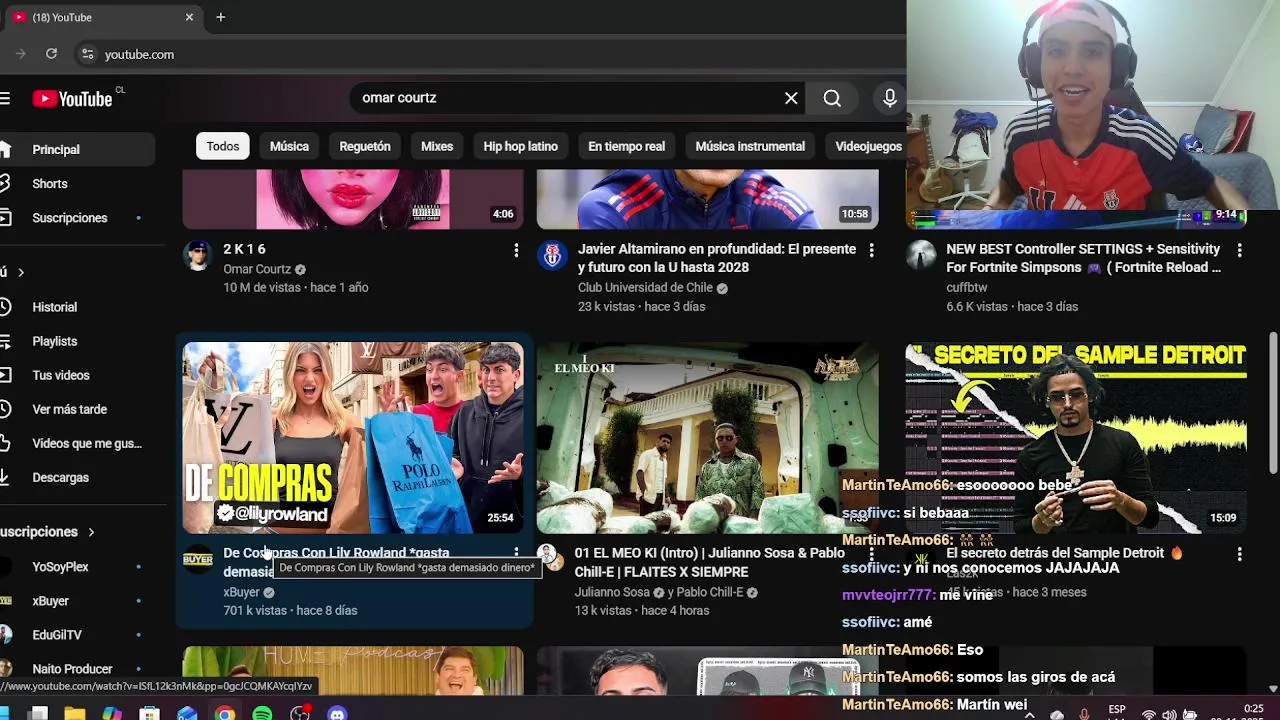Screen dimensions: 1280x720
Task: Click the volume icon in system tray
Action: (1169, 714)
